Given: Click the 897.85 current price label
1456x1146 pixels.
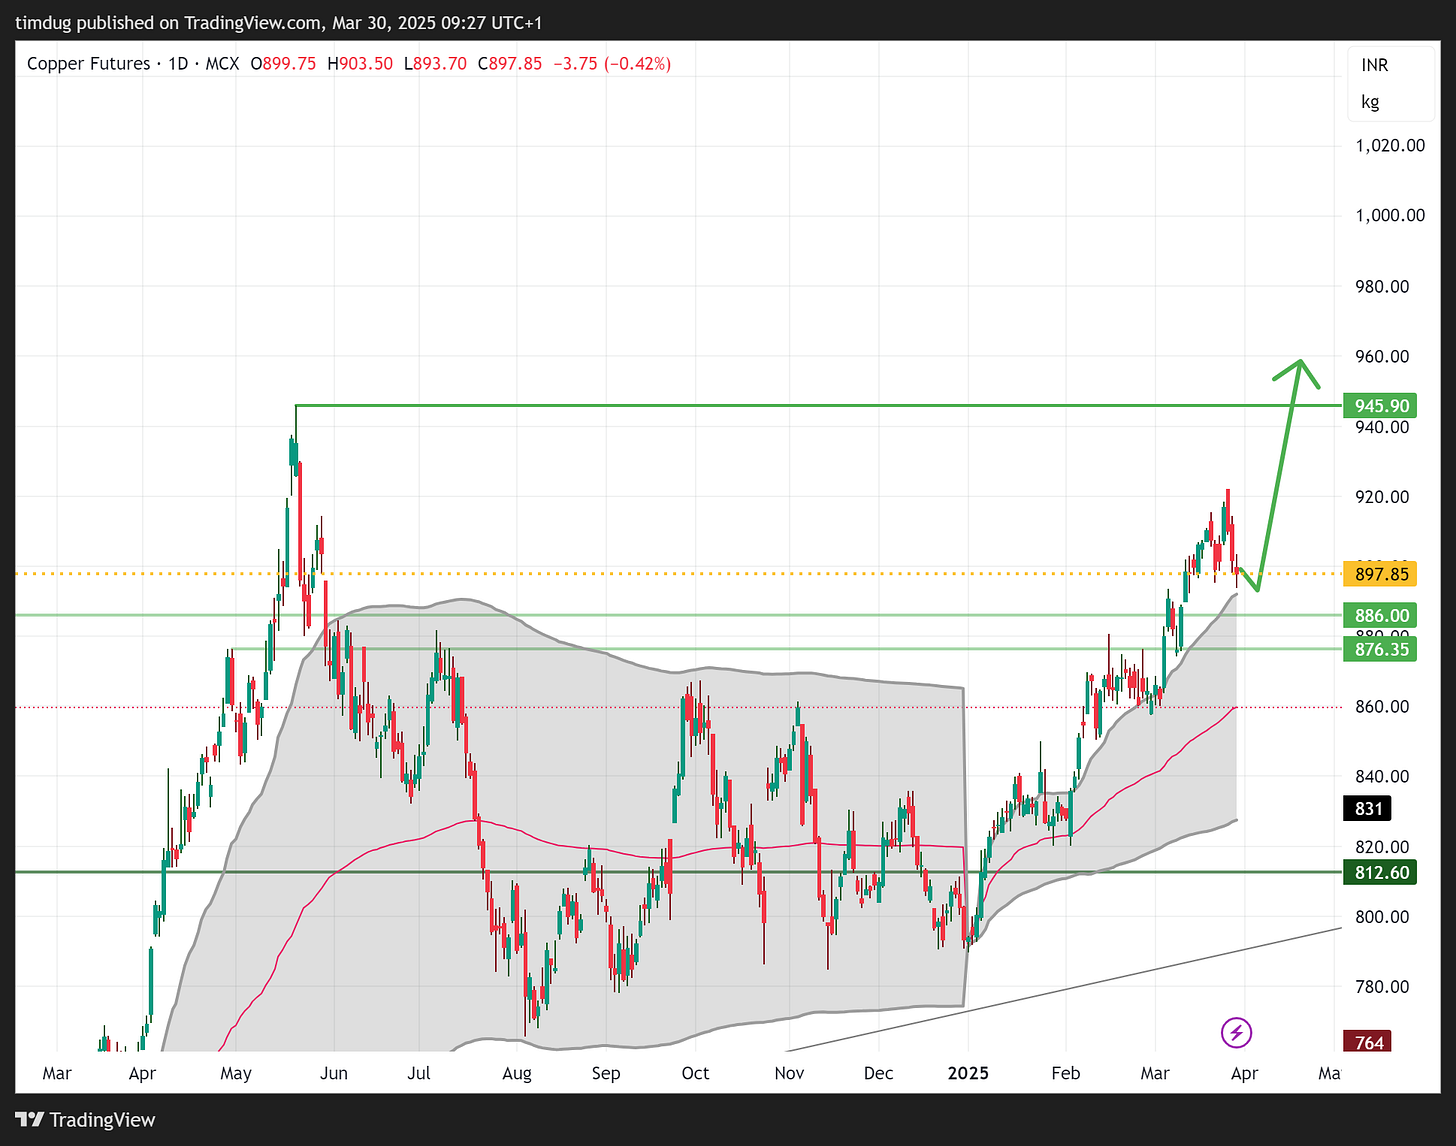Looking at the screenshot, I should coord(1382,574).
